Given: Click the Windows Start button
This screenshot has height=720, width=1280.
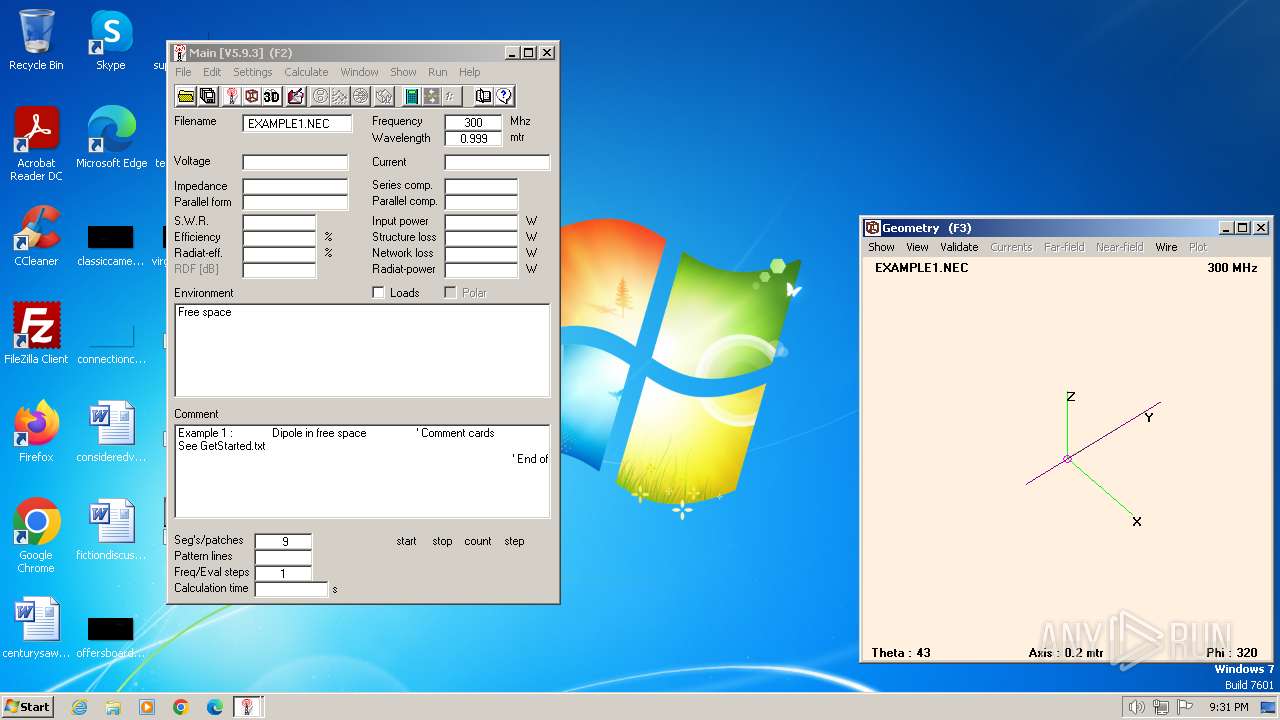Looking at the screenshot, I should point(28,706).
